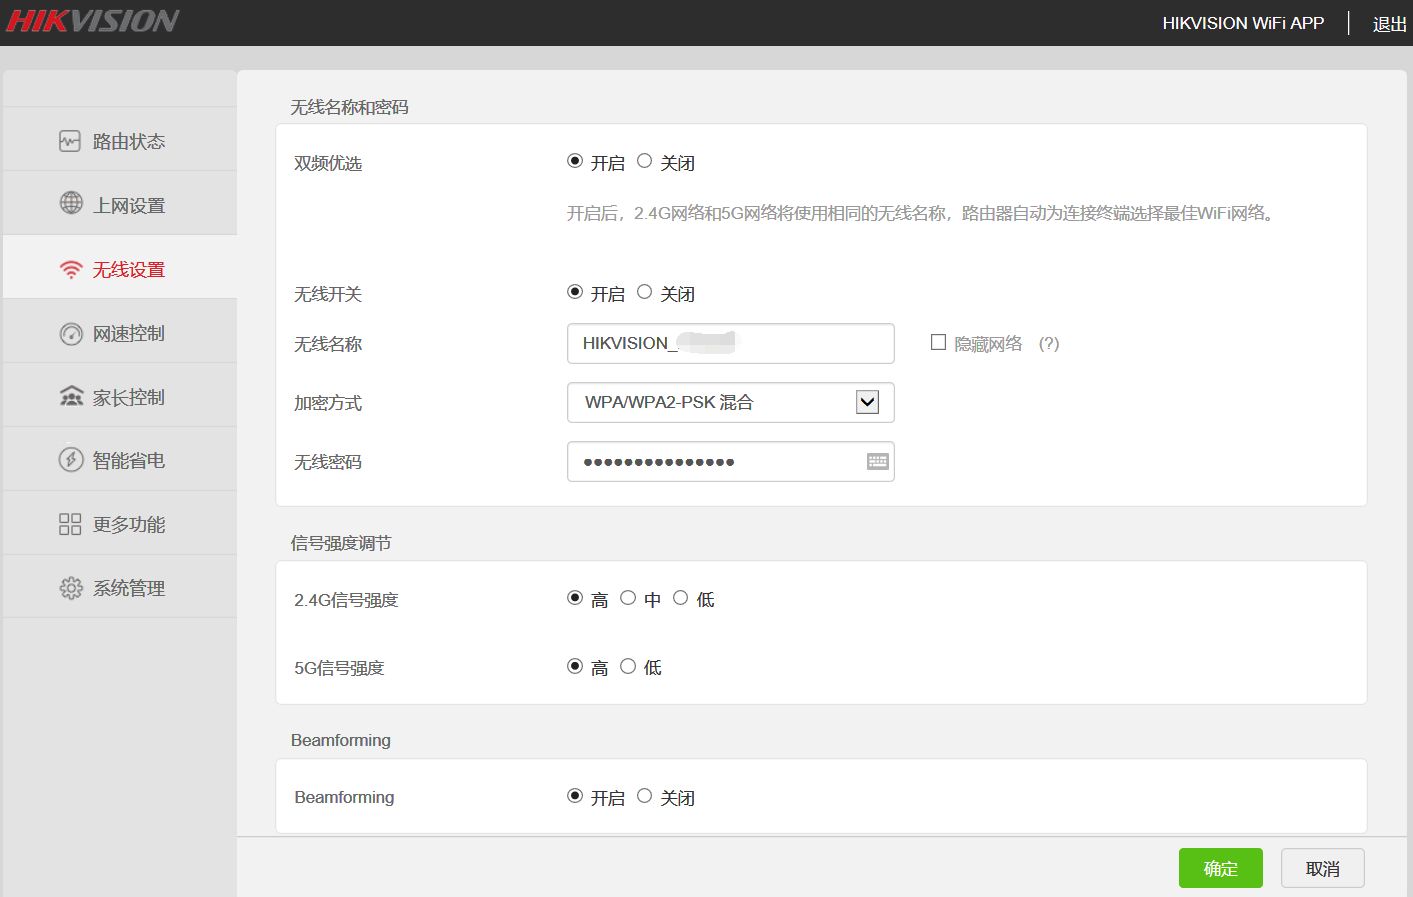Click the 无线设置 WiFi icon
The image size is (1413, 897).
(71, 269)
